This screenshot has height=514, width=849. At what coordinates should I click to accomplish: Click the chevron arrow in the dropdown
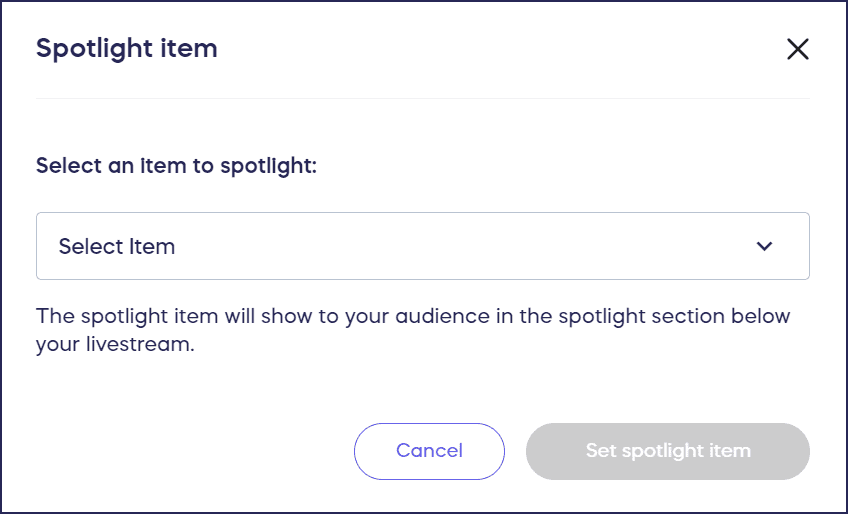point(765,246)
